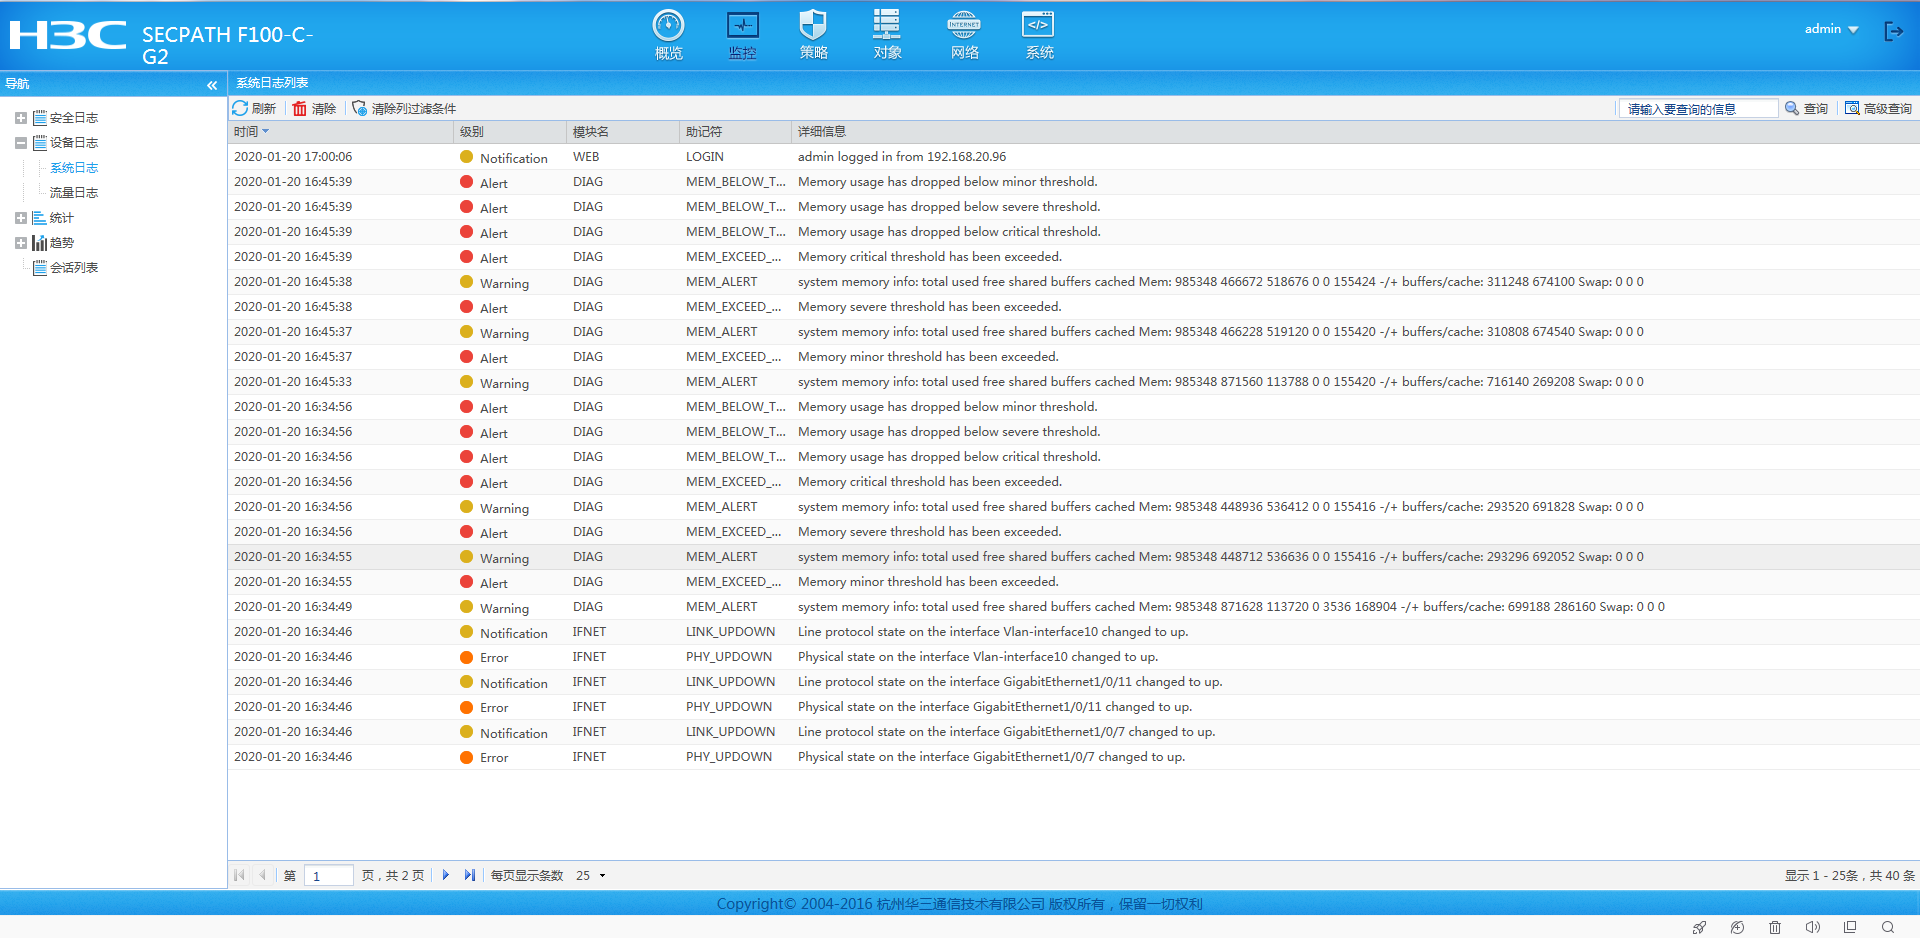Click the 清除 trash button
Viewport: 1920px width, 938px height.
[314, 108]
